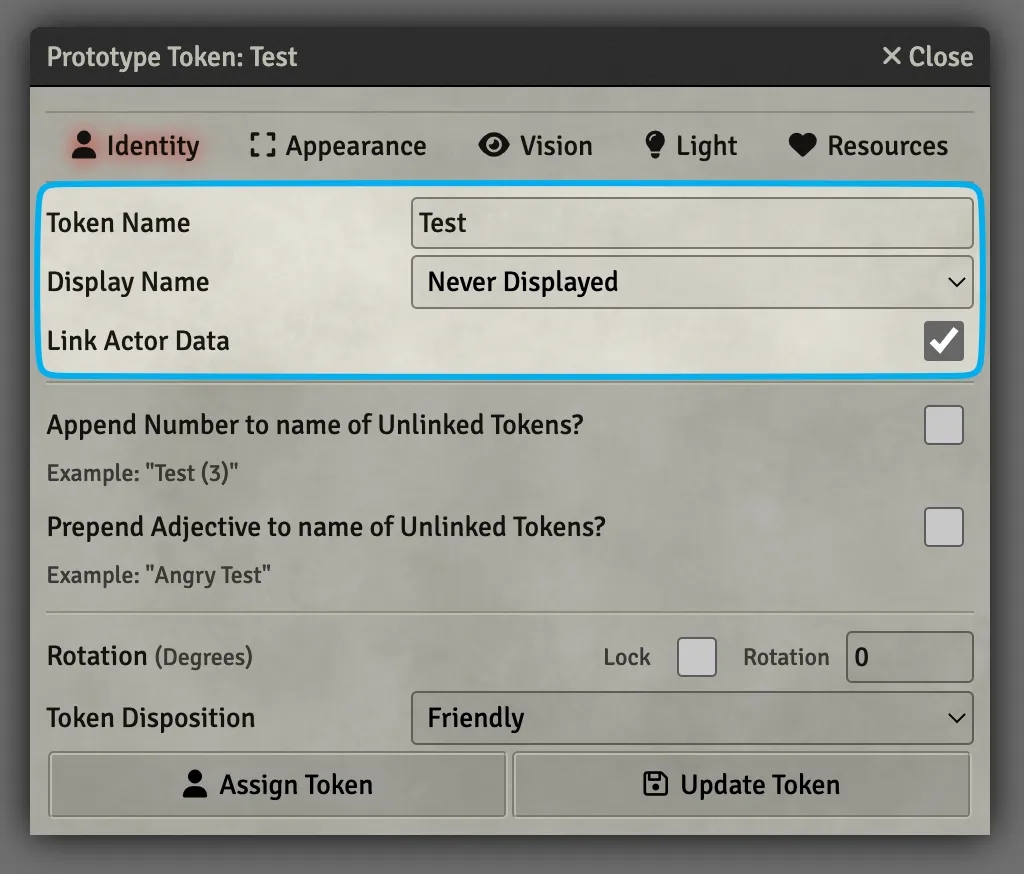Toggle the rotation Lock checkbox
Screen dimensions: 1024x874
[696, 657]
